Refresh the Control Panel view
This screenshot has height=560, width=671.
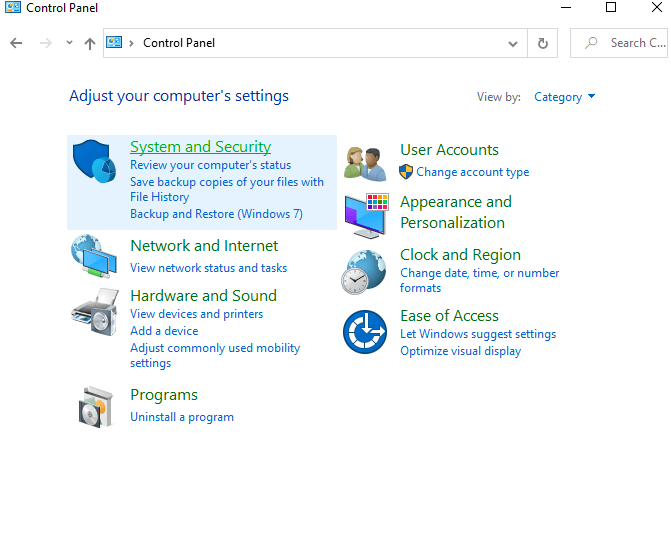coord(542,43)
